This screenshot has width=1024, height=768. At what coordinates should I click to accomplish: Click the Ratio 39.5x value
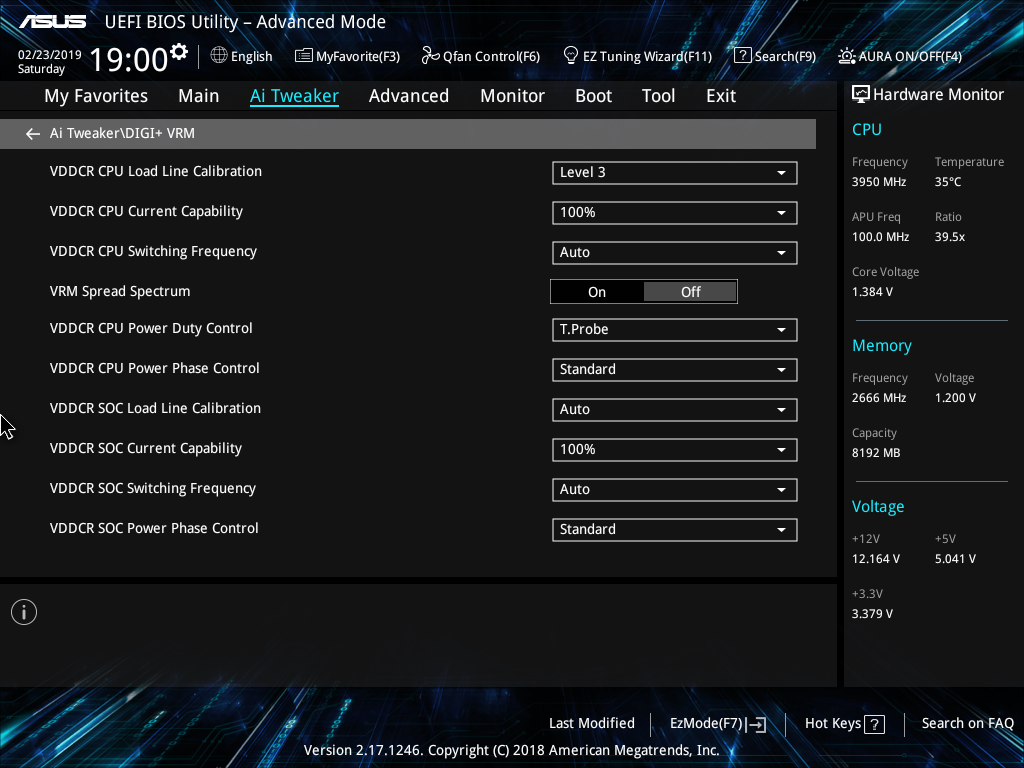point(950,237)
